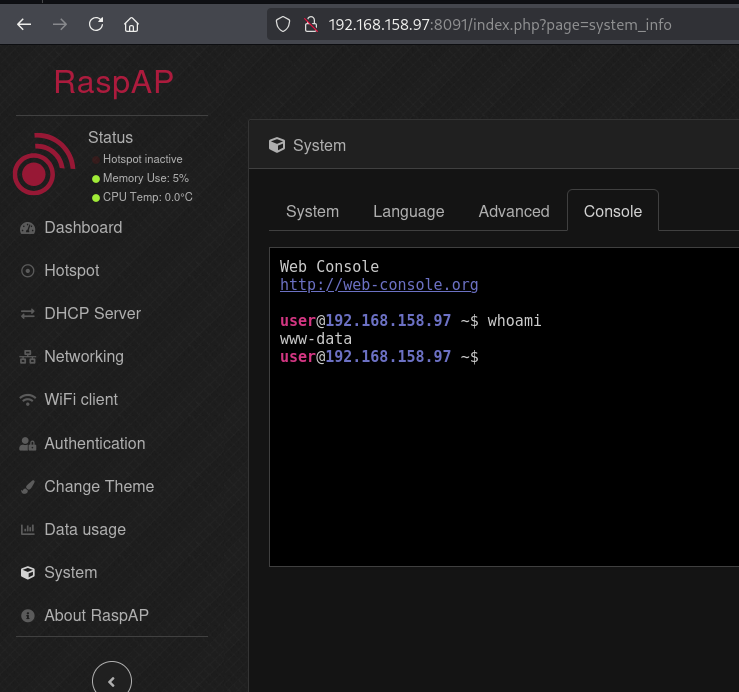Click the Change Theme paintbrush icon
The width and height of the screenshot is (739, 692).
coord(27,487)
